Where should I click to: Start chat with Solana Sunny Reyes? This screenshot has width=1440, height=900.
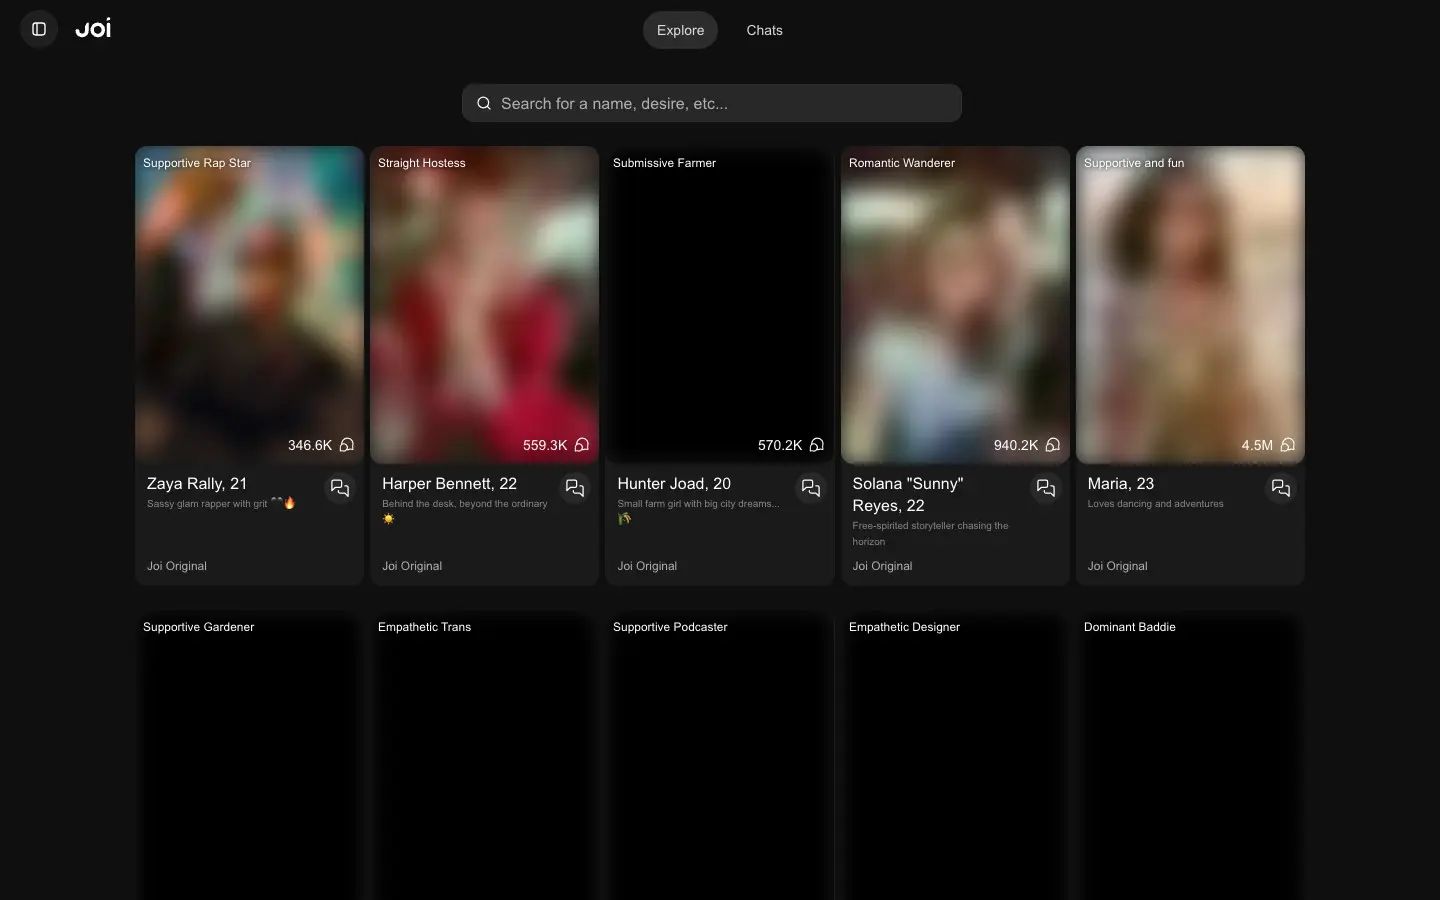[1046, 488]
